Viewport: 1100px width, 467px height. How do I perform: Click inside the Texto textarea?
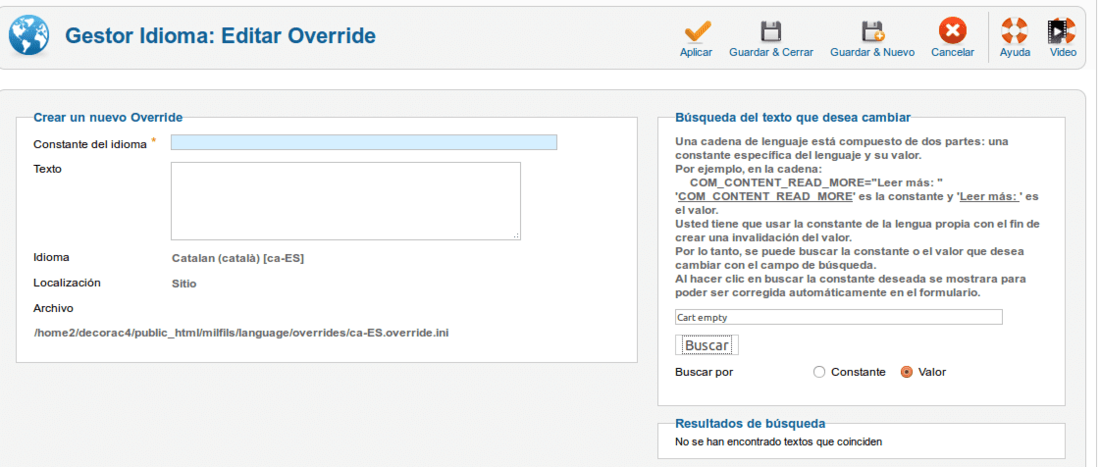point(345,201)
